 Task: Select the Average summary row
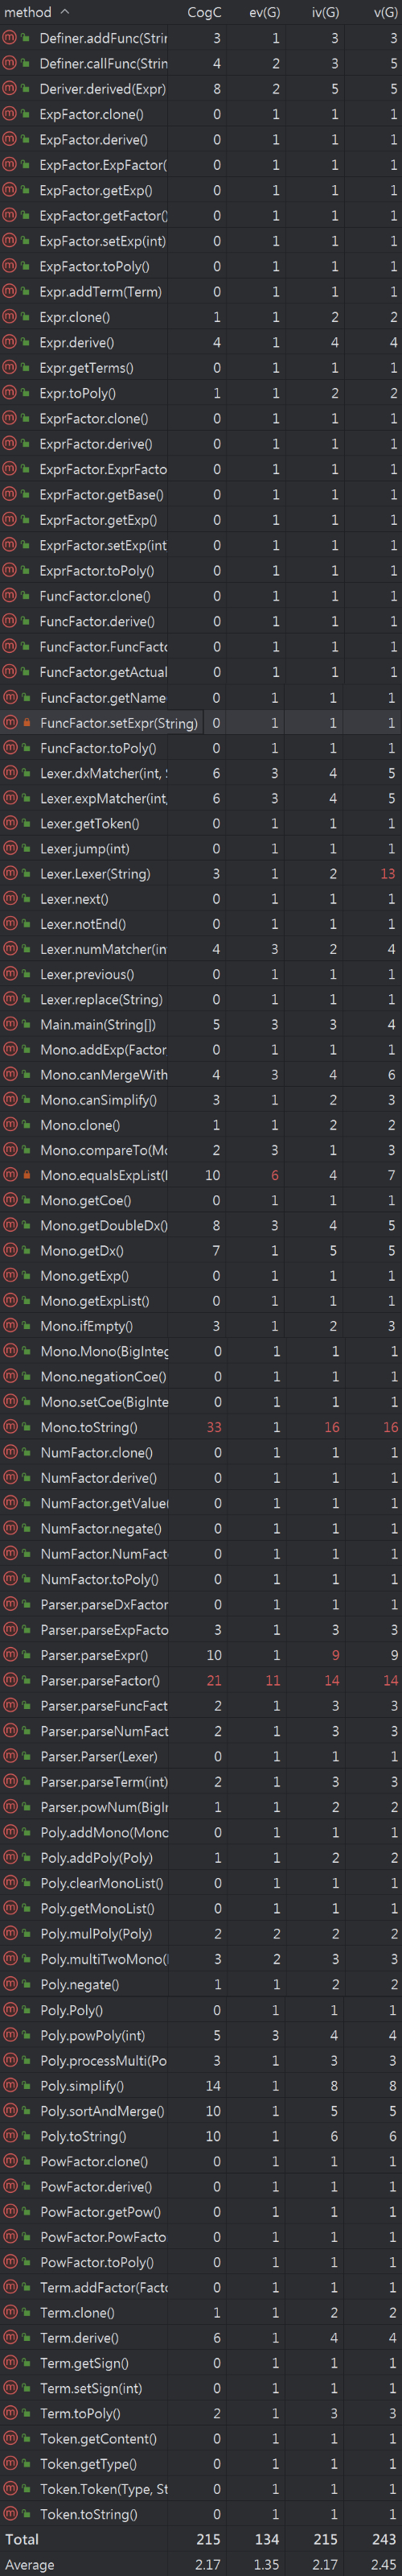click(x=201, y=2564)
